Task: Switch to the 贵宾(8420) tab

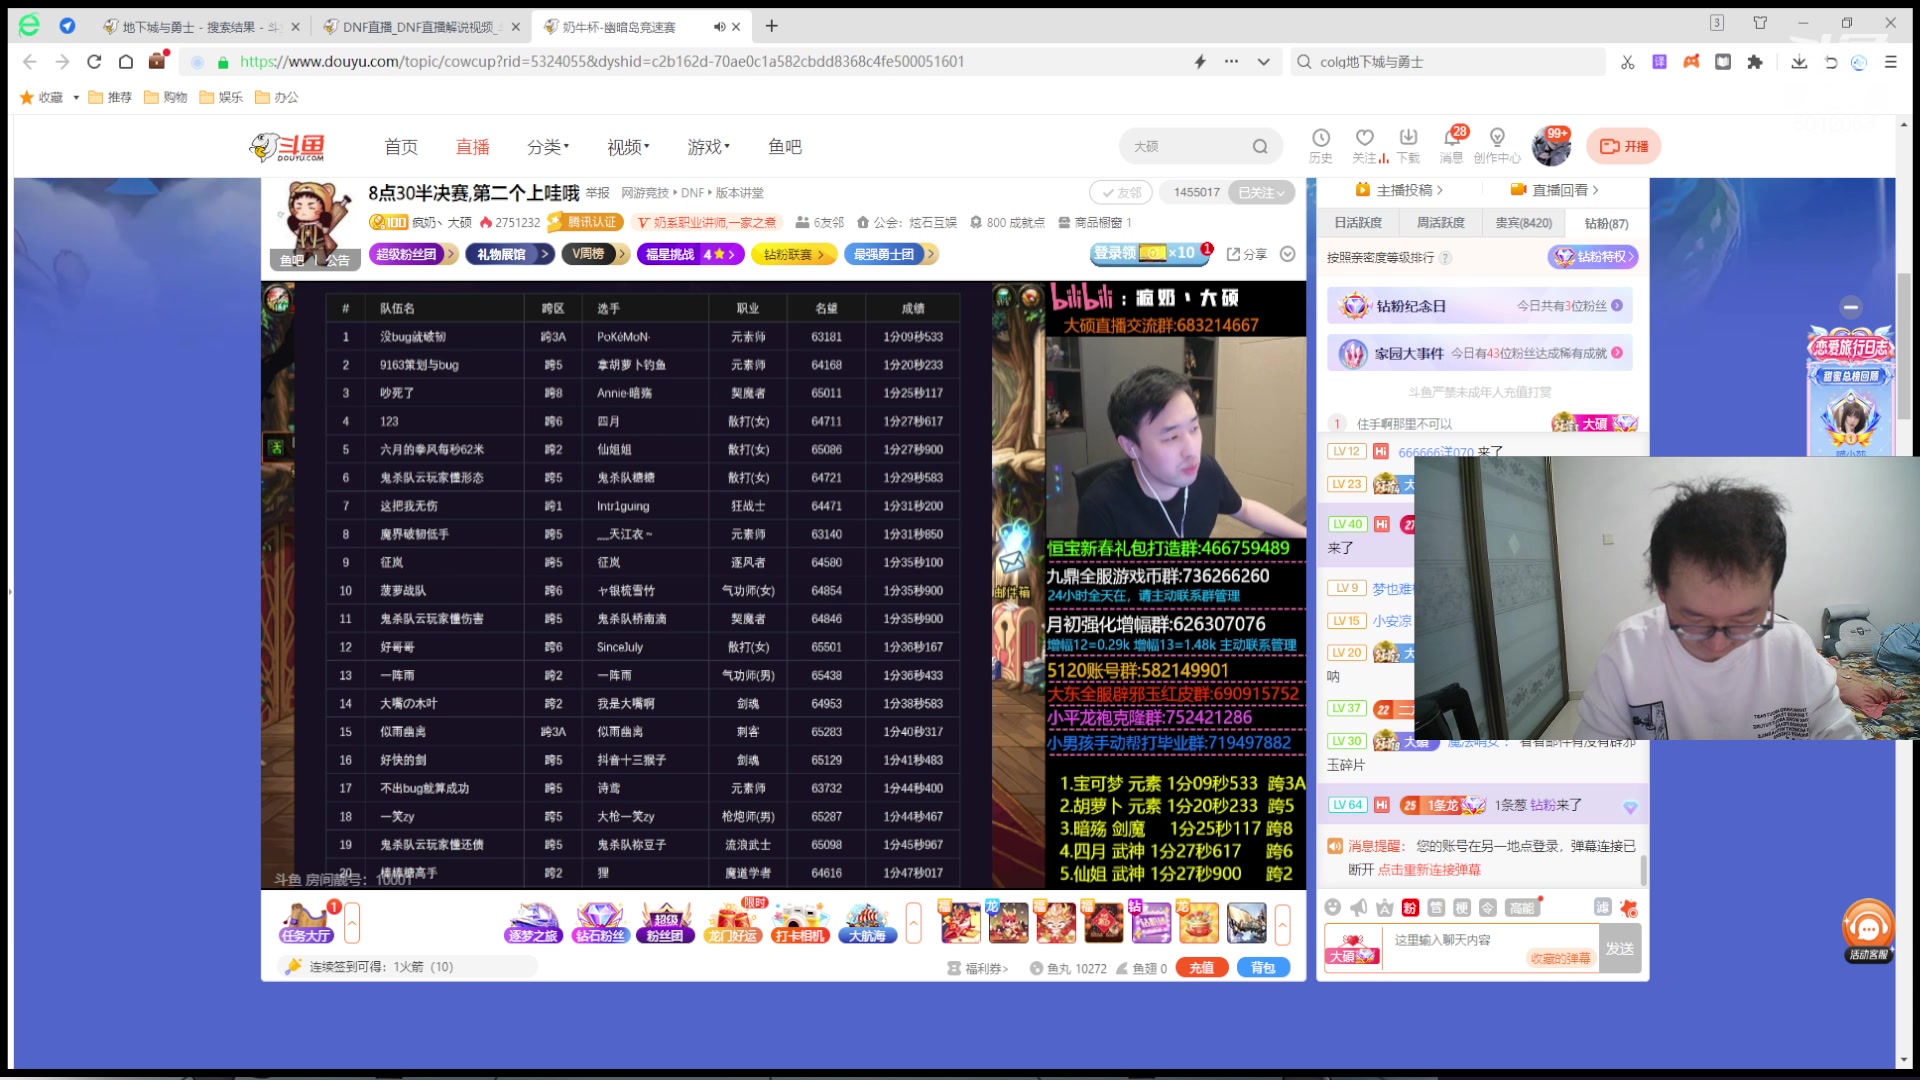Action: tap(1523, 223)
